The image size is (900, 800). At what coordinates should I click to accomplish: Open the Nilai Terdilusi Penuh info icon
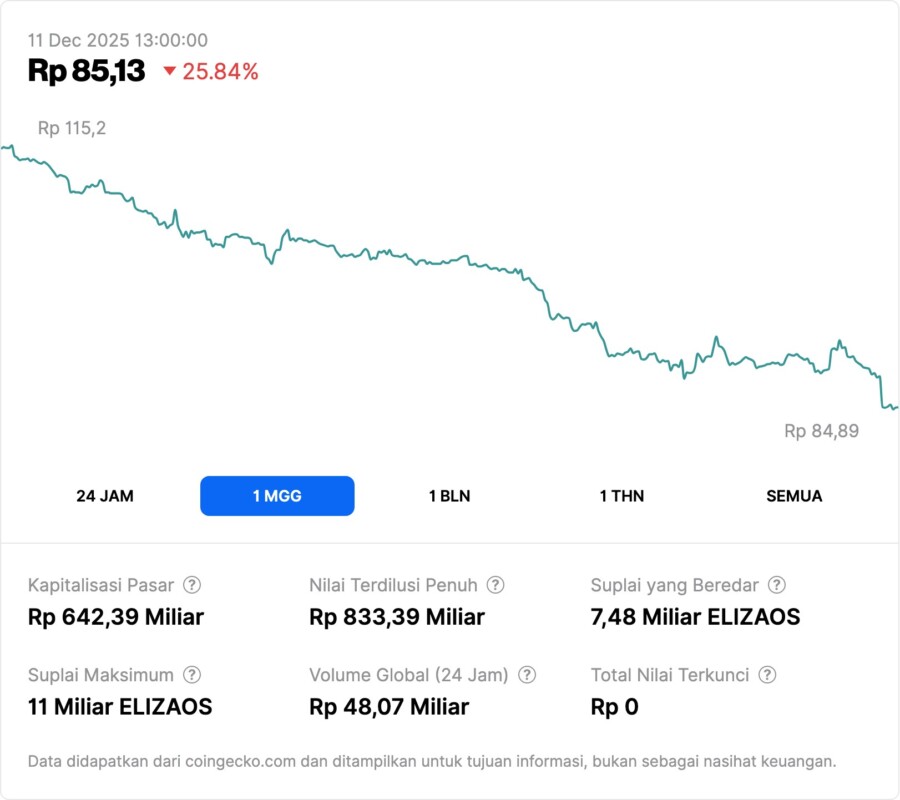pyautogui.click(x=495, y=585)
